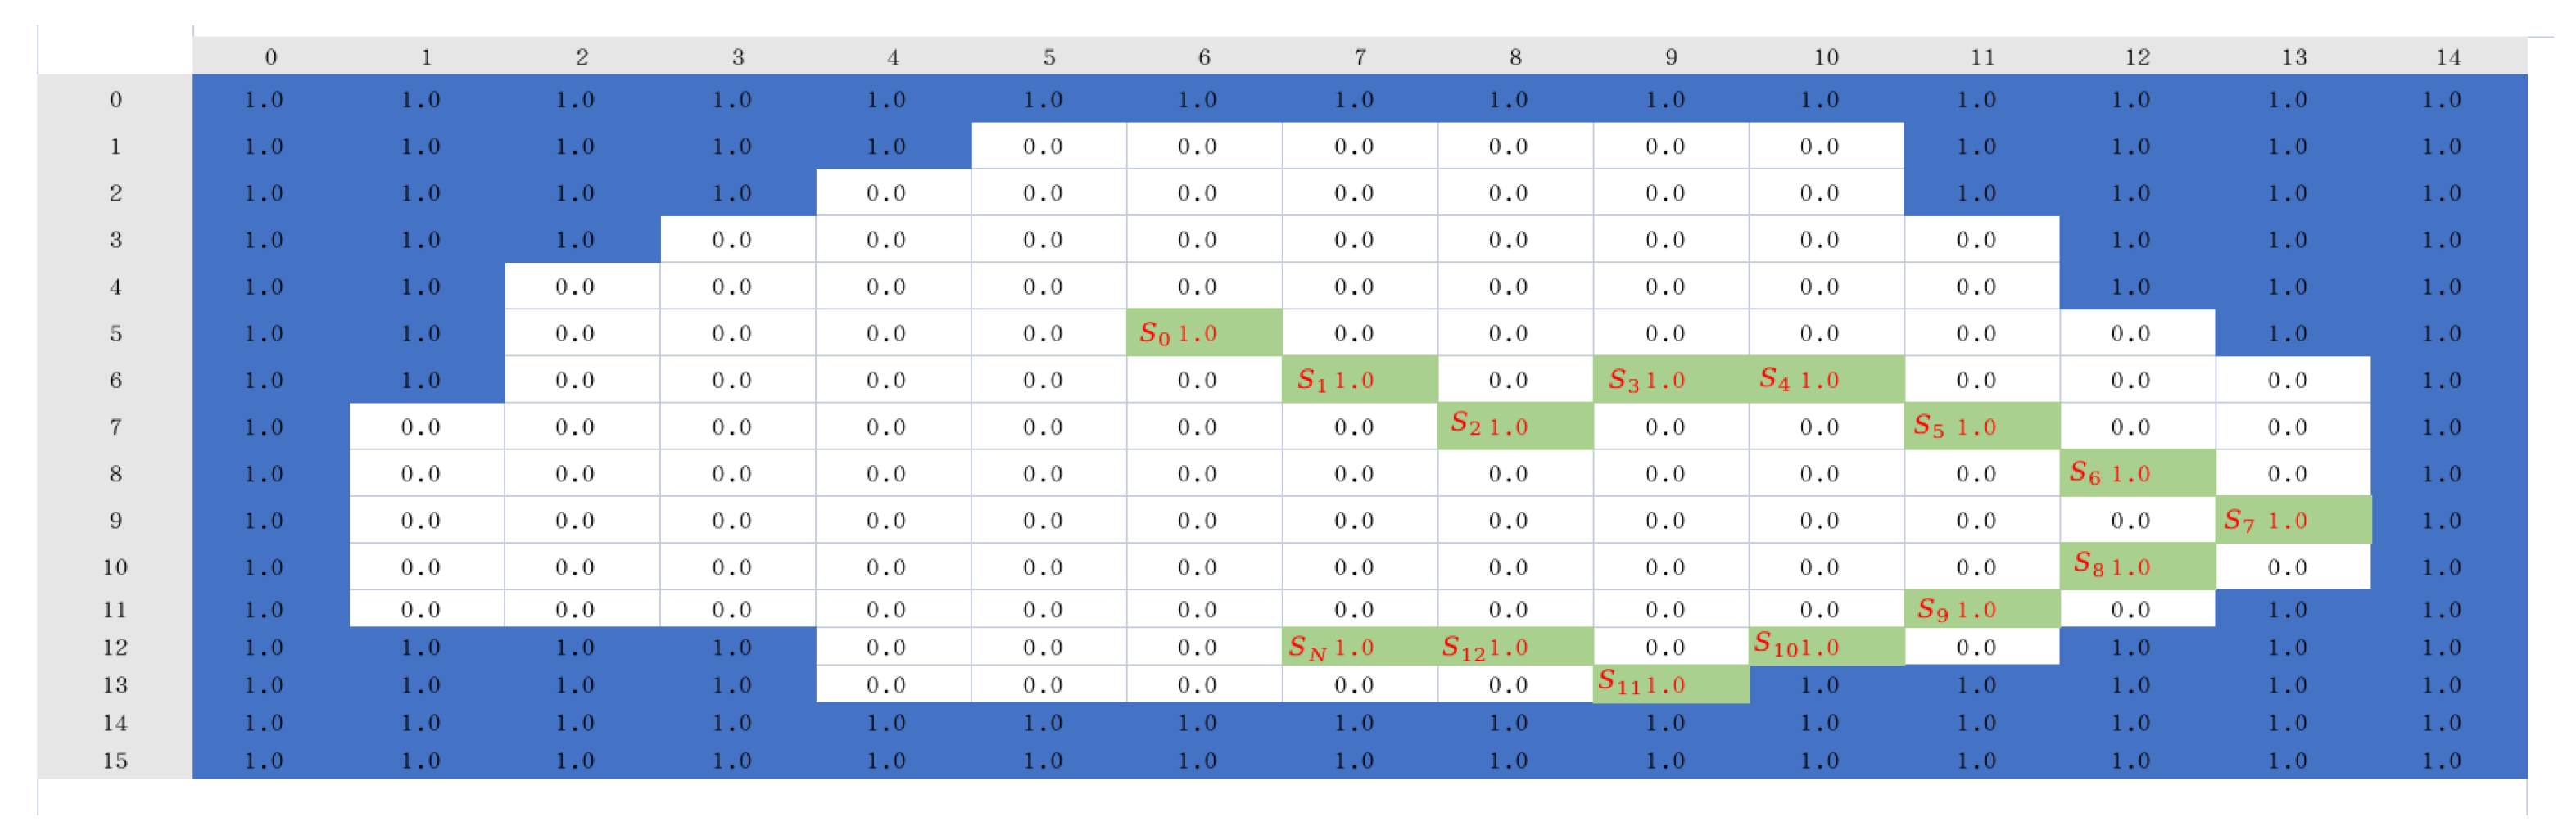Click row header 12
The image size is (2576, 835).
115,647
